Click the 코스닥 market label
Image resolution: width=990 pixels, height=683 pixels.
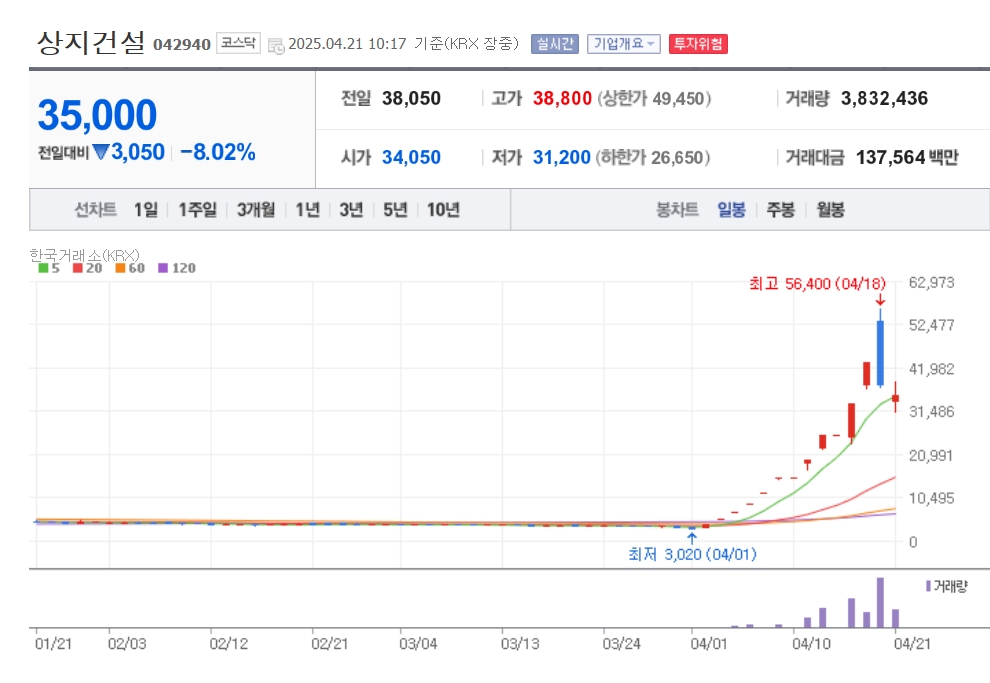pos(238,43)
